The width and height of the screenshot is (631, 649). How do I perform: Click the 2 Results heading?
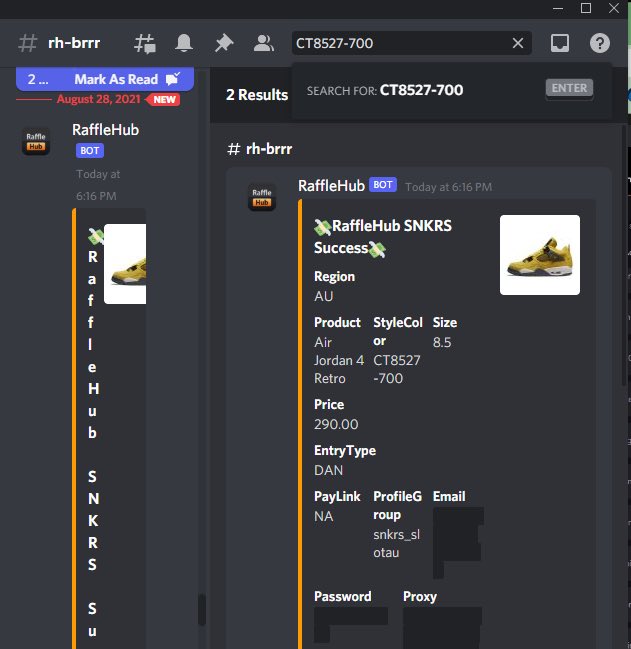click(x=257, y=95)
